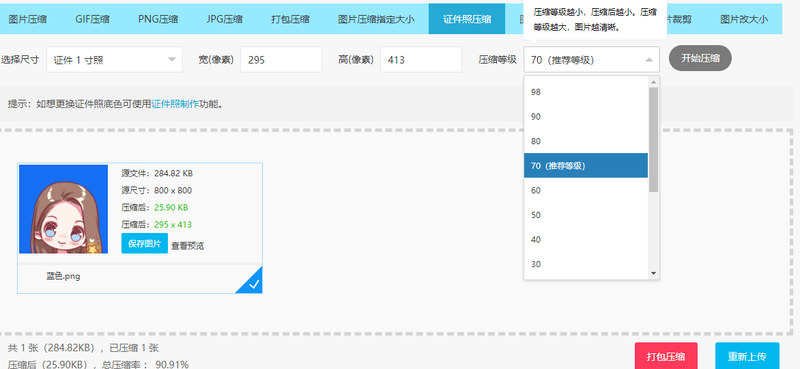
Task: Click the 保存图片 button
Action: [144, 243]
